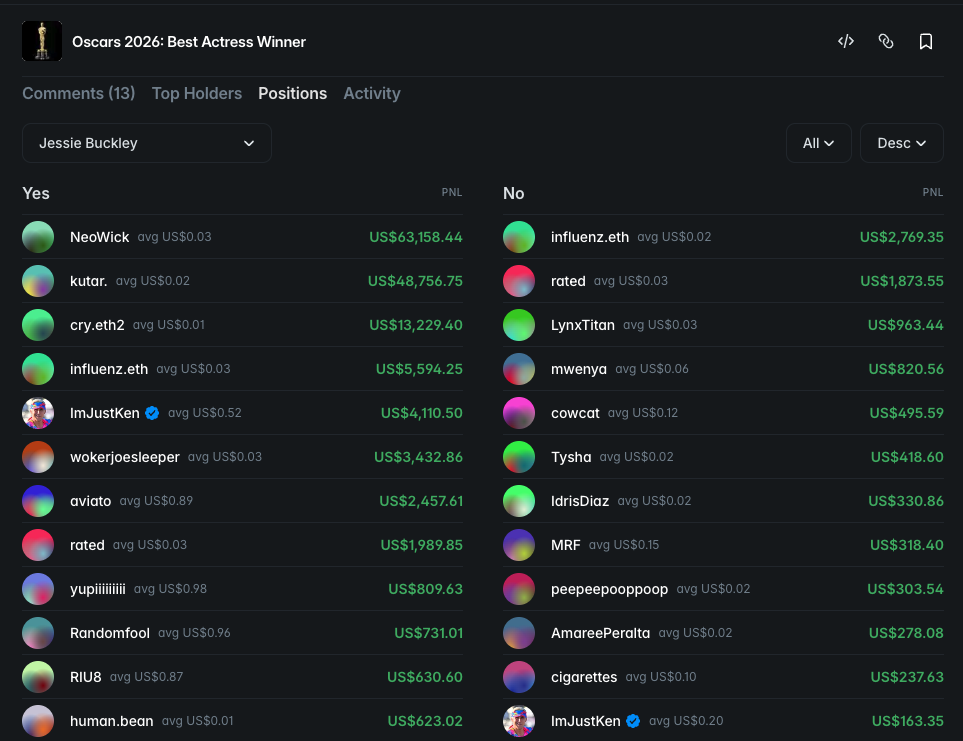
Task: Open the Comments (13) tab
Action: tap(79, 93)
